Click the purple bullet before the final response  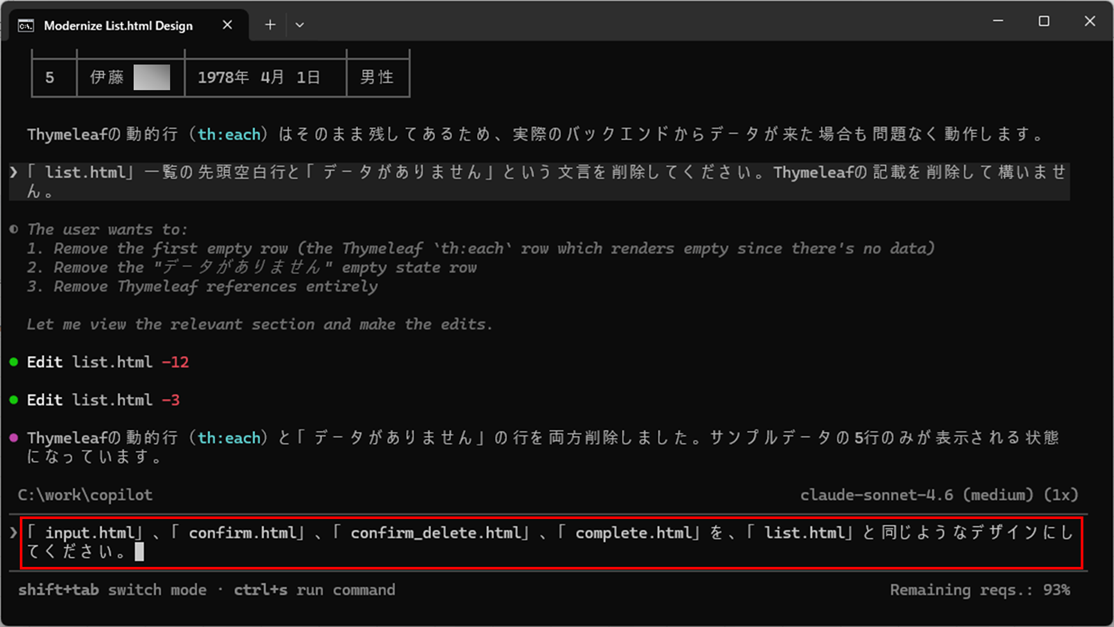click(14, 438)
